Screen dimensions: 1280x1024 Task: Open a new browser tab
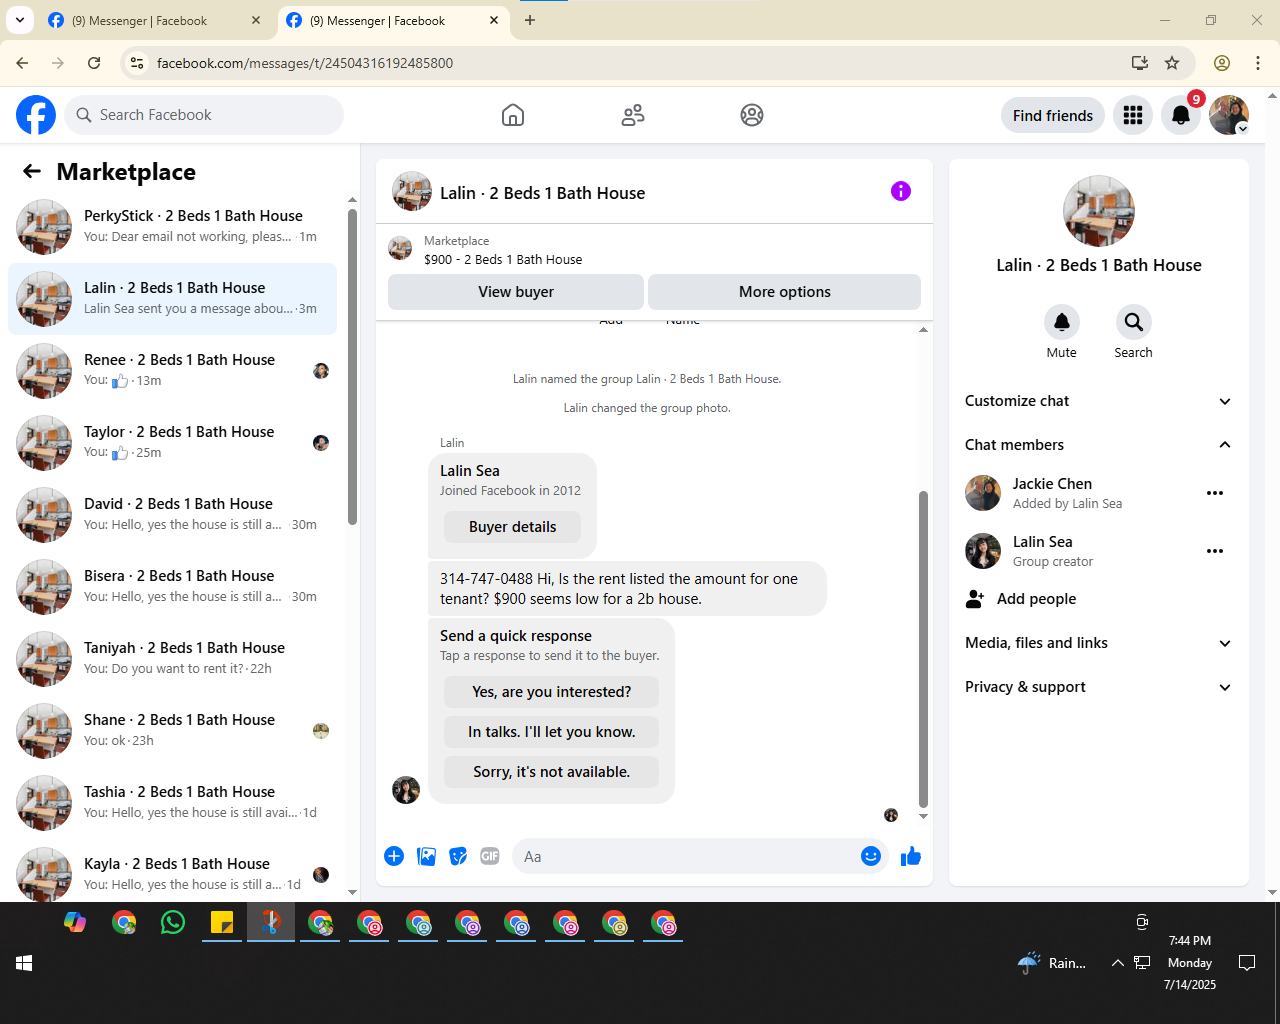[x=530, y=20]
